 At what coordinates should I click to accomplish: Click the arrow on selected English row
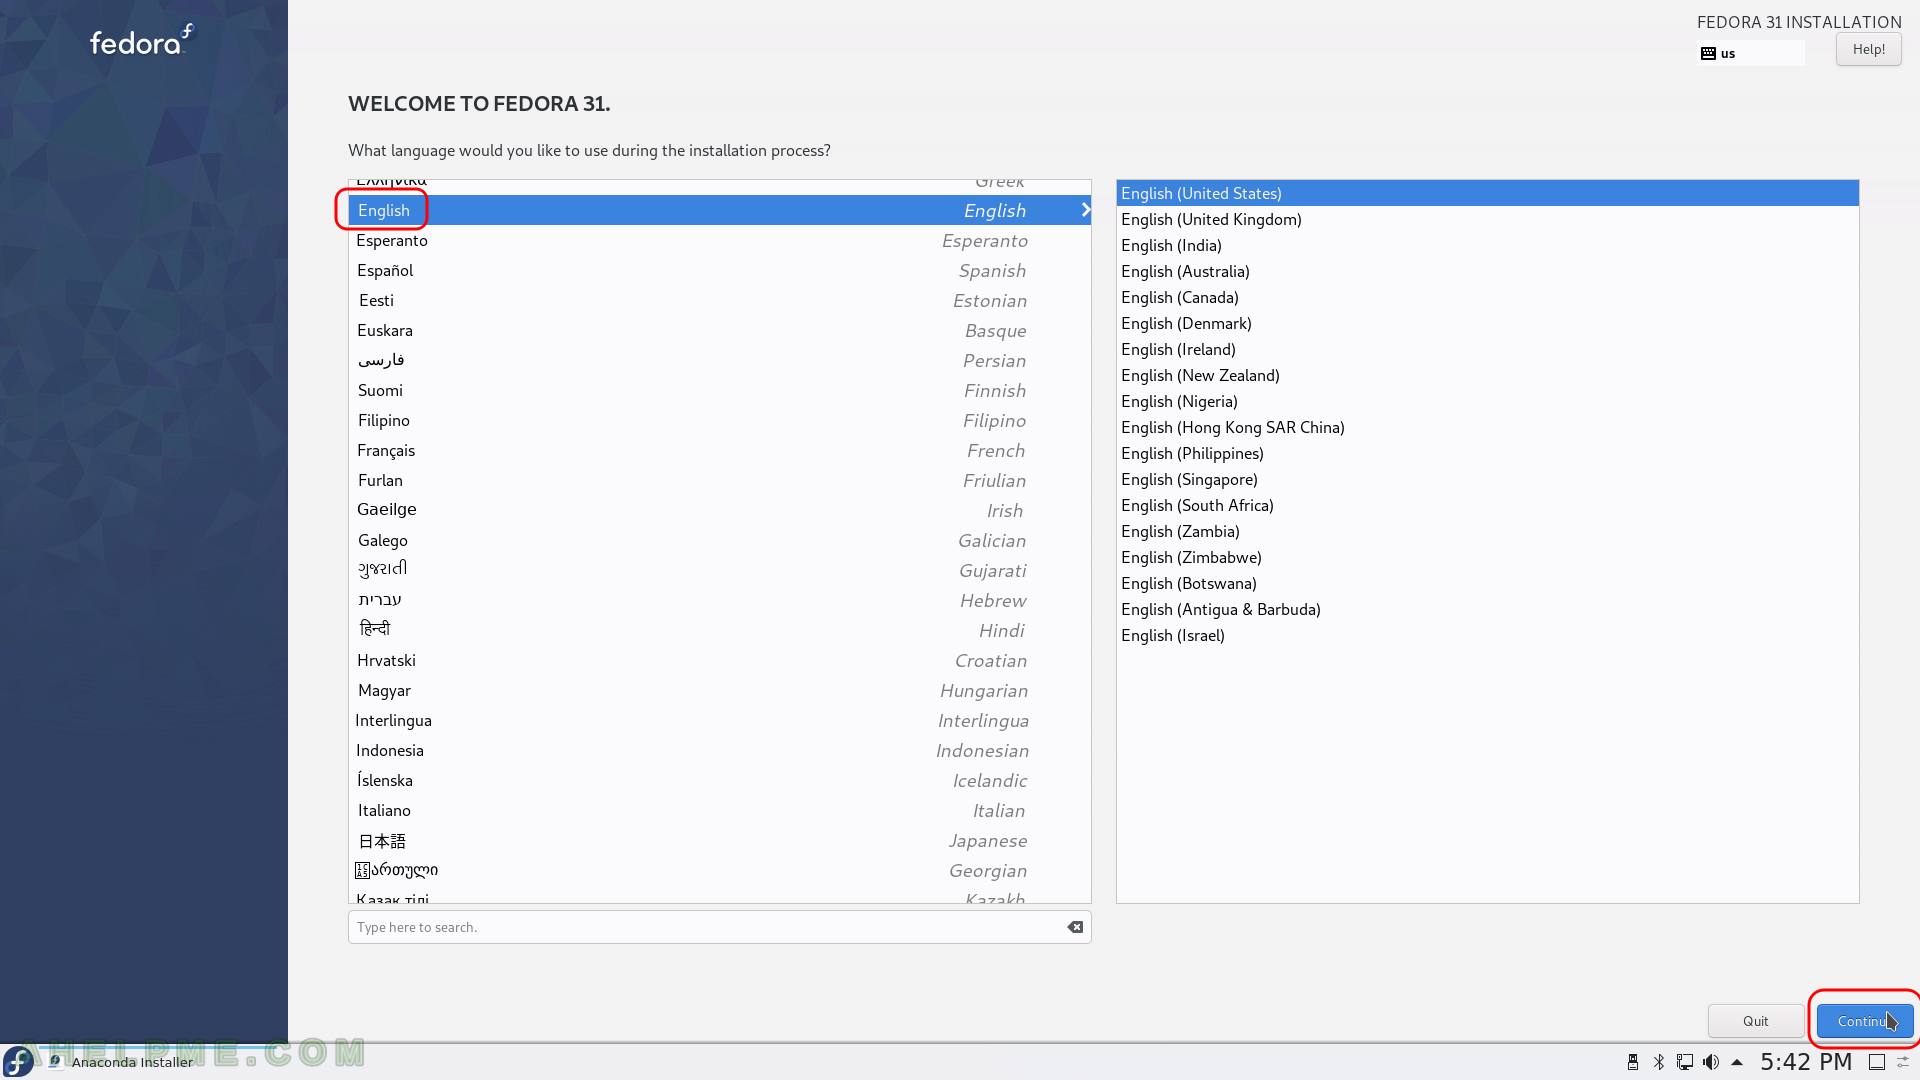(1085, 210)
